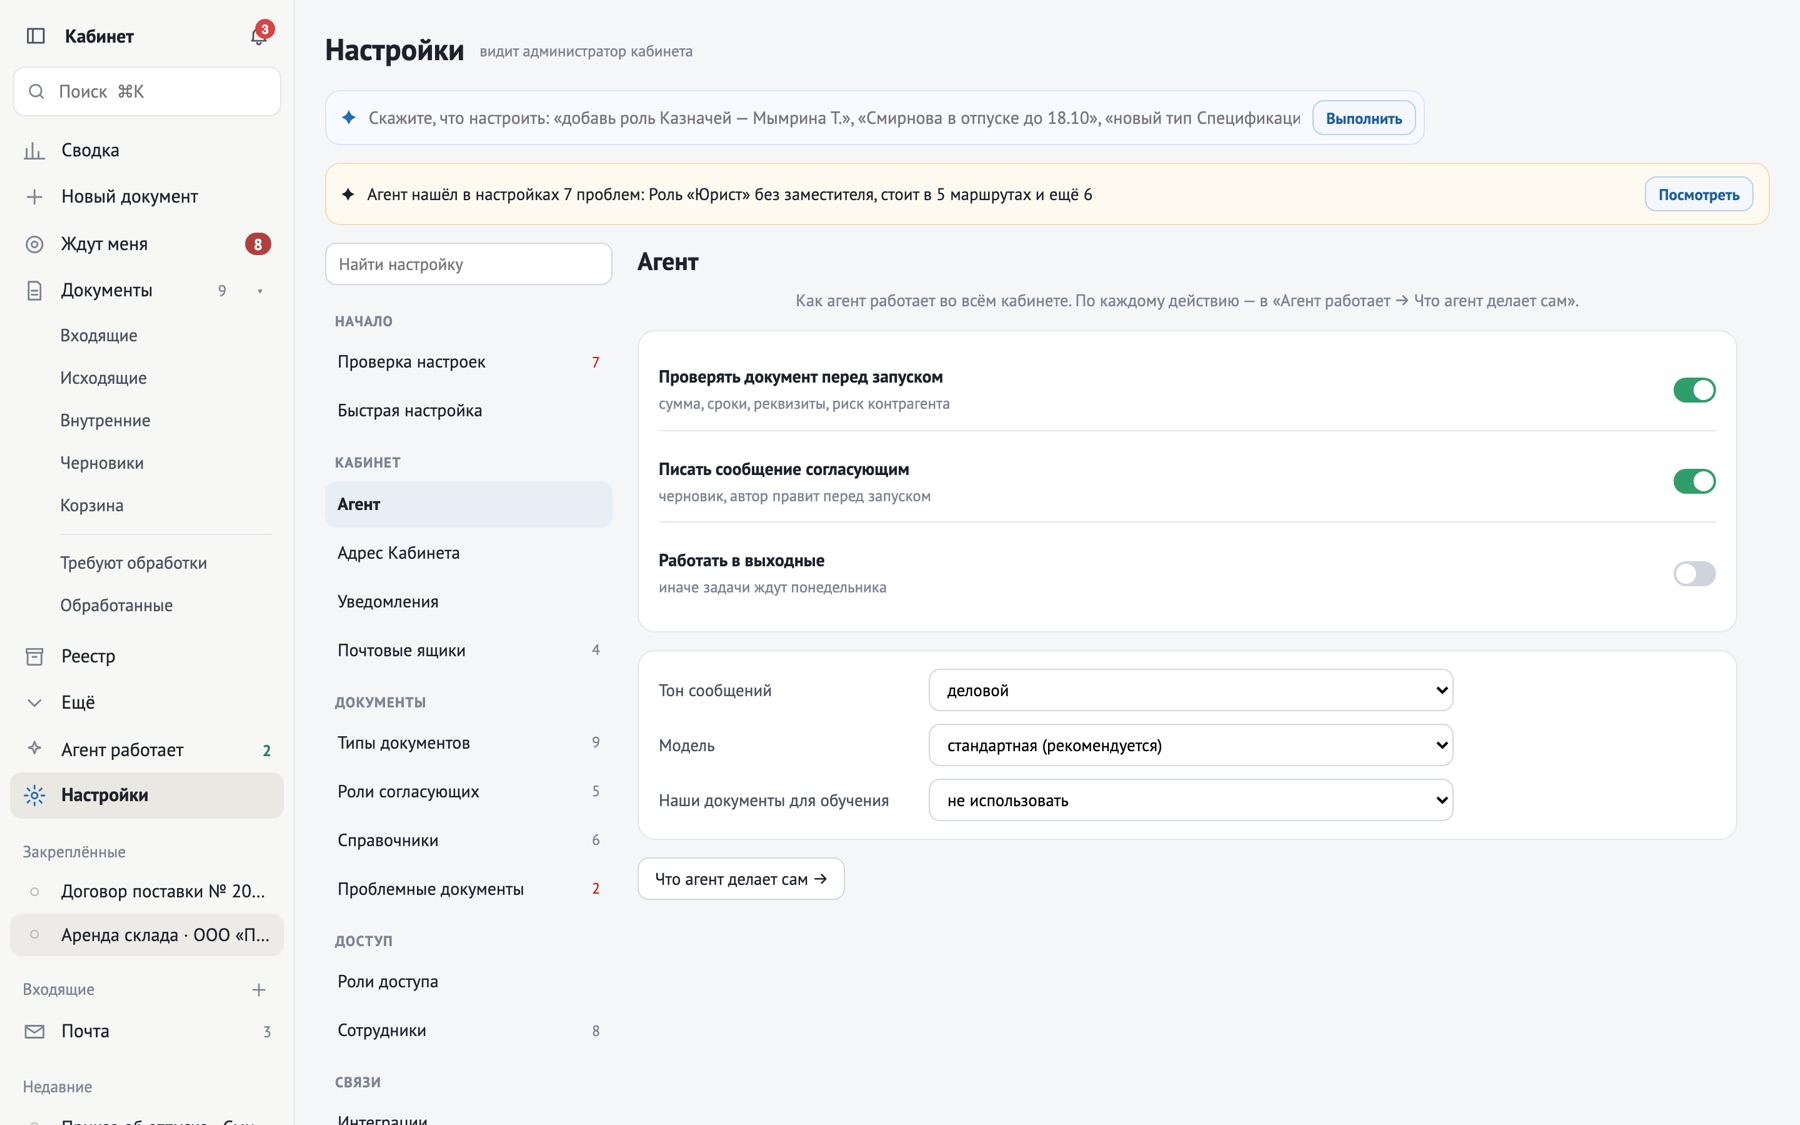Select Уведомления in settings list
Viewport: 1800px width, 1125px height.
pos(468,602)
